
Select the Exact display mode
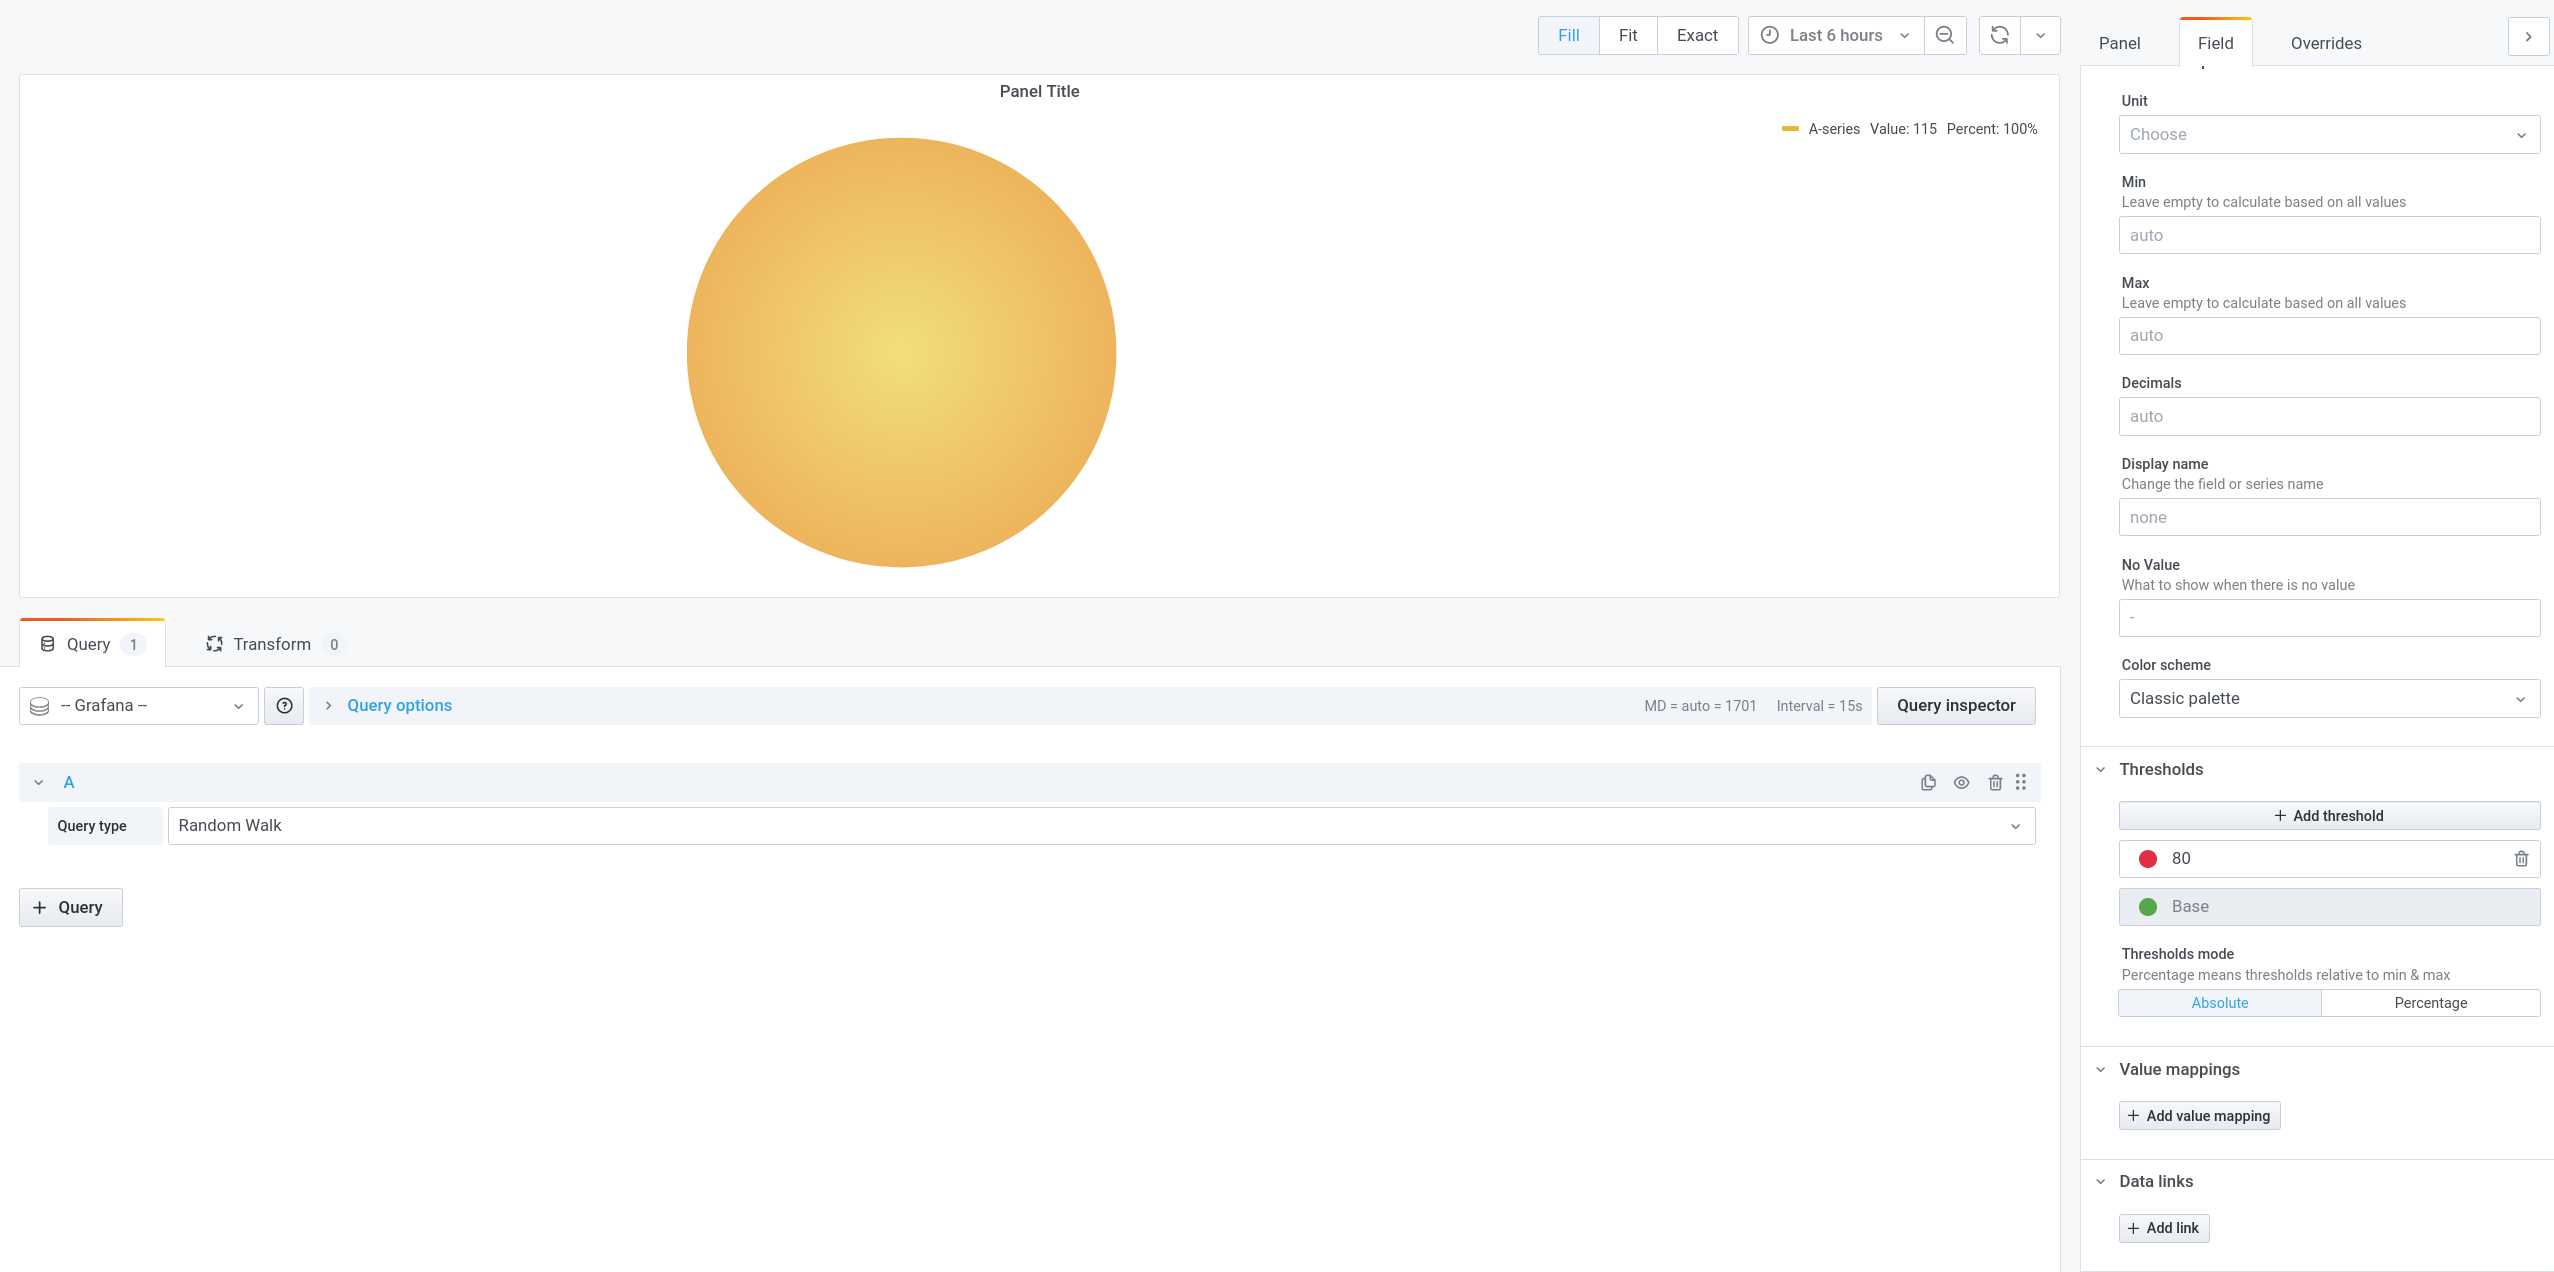coord(1697,35)
